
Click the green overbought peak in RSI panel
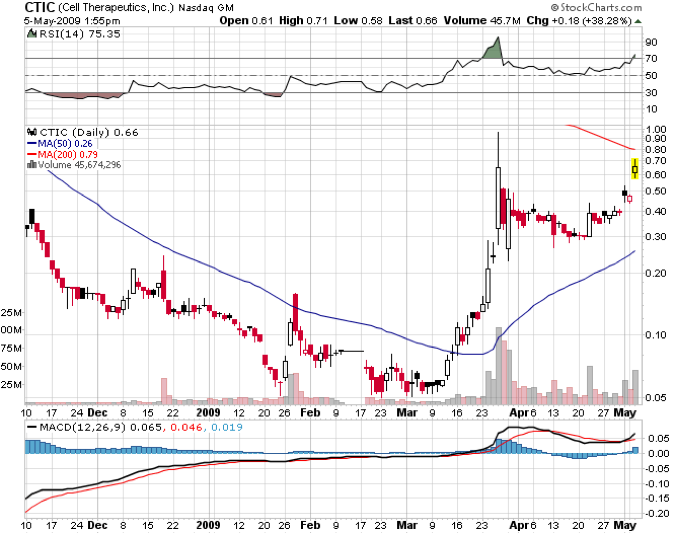click(x=493, y=50)
